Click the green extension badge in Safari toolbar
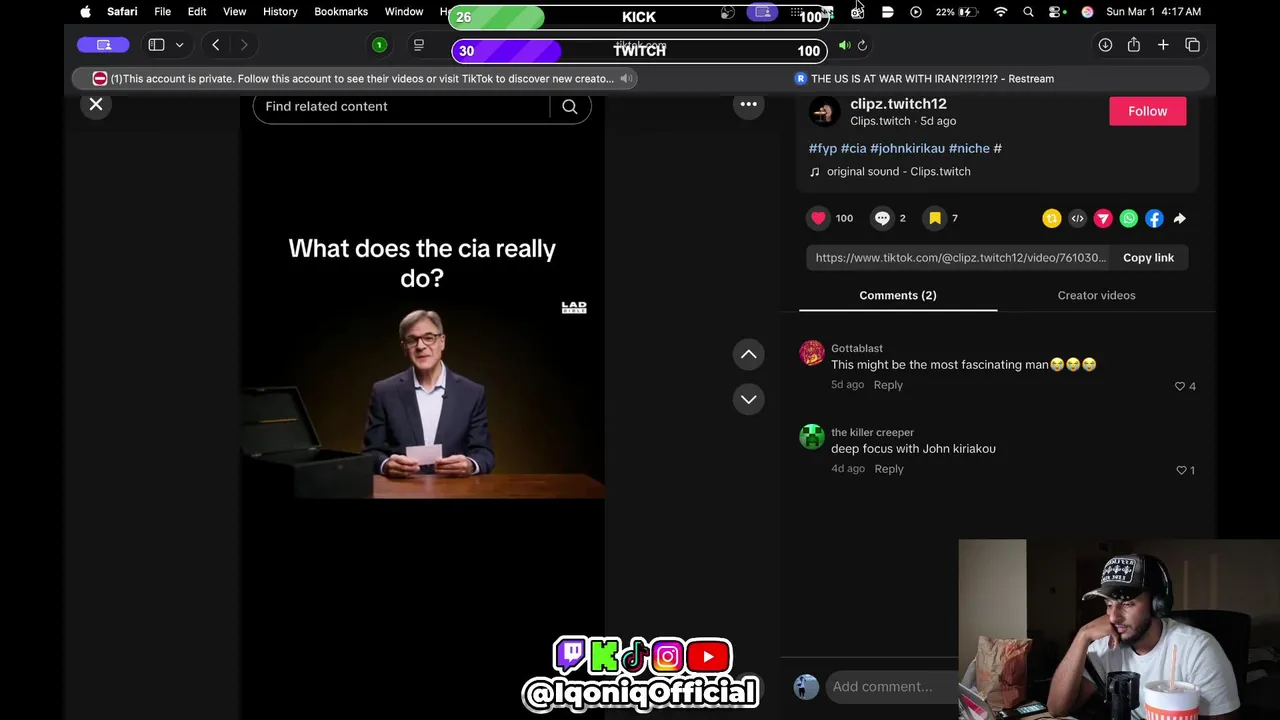The height and width of the screenshot is (720, 1280). [x=379, y=45]
